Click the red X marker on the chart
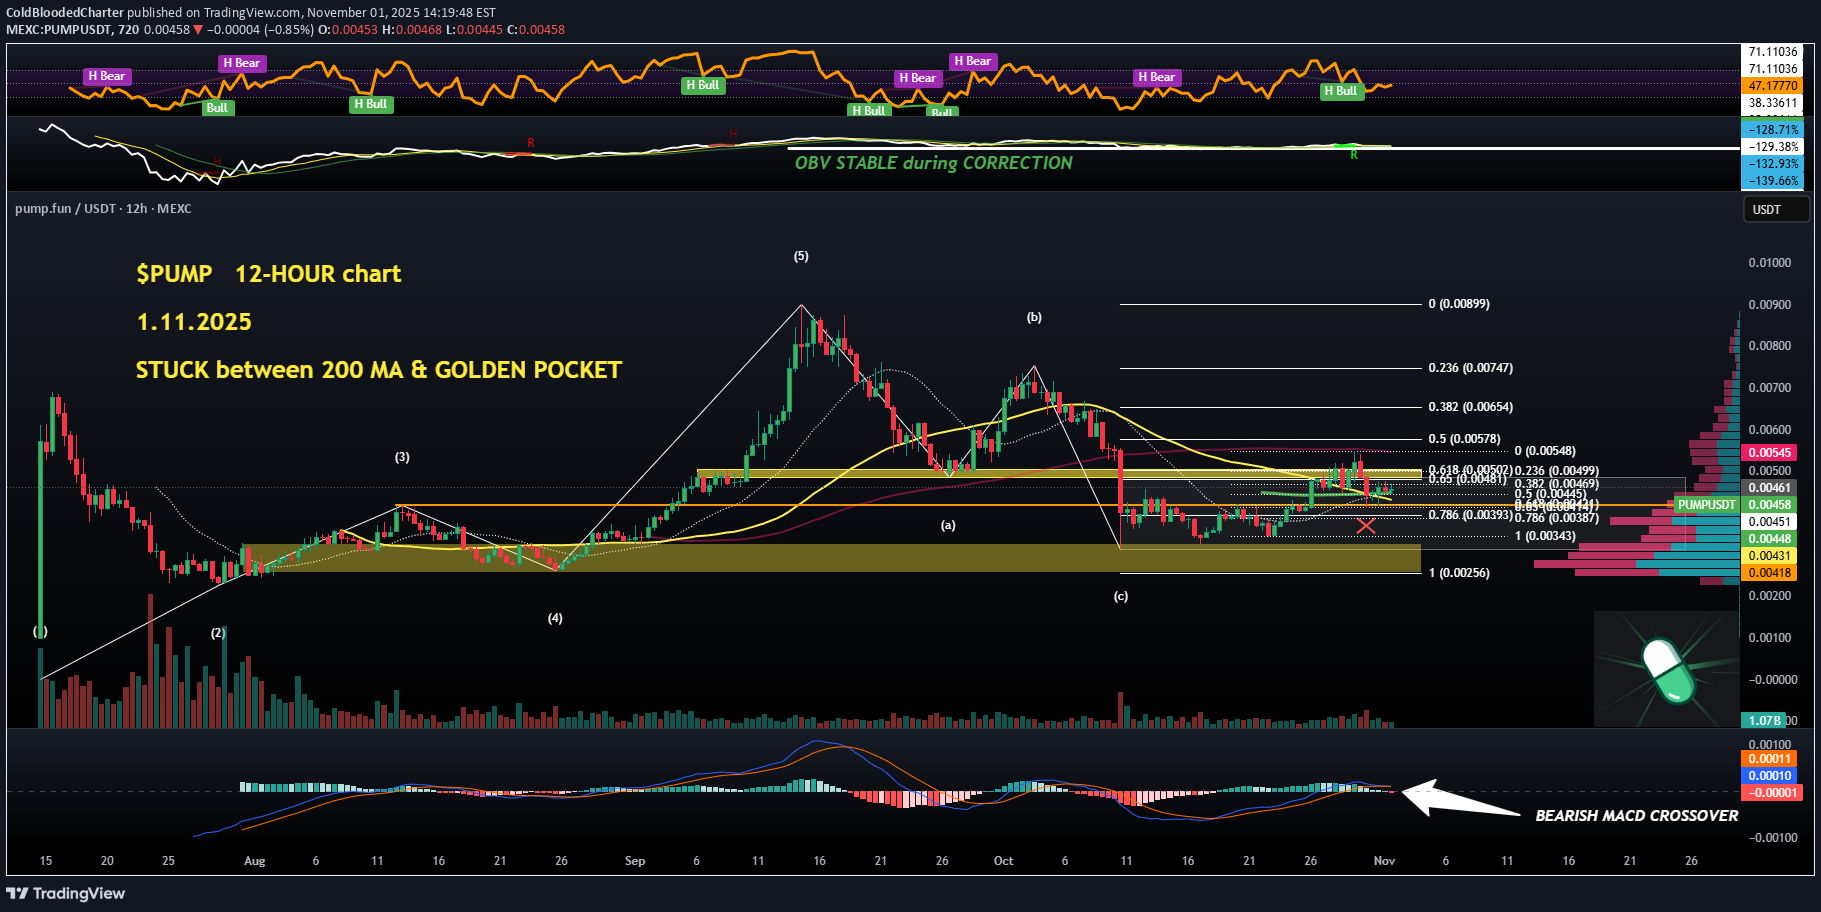Image resolution: width=1821 pixels, height=912 pixels. point(1366,526)
